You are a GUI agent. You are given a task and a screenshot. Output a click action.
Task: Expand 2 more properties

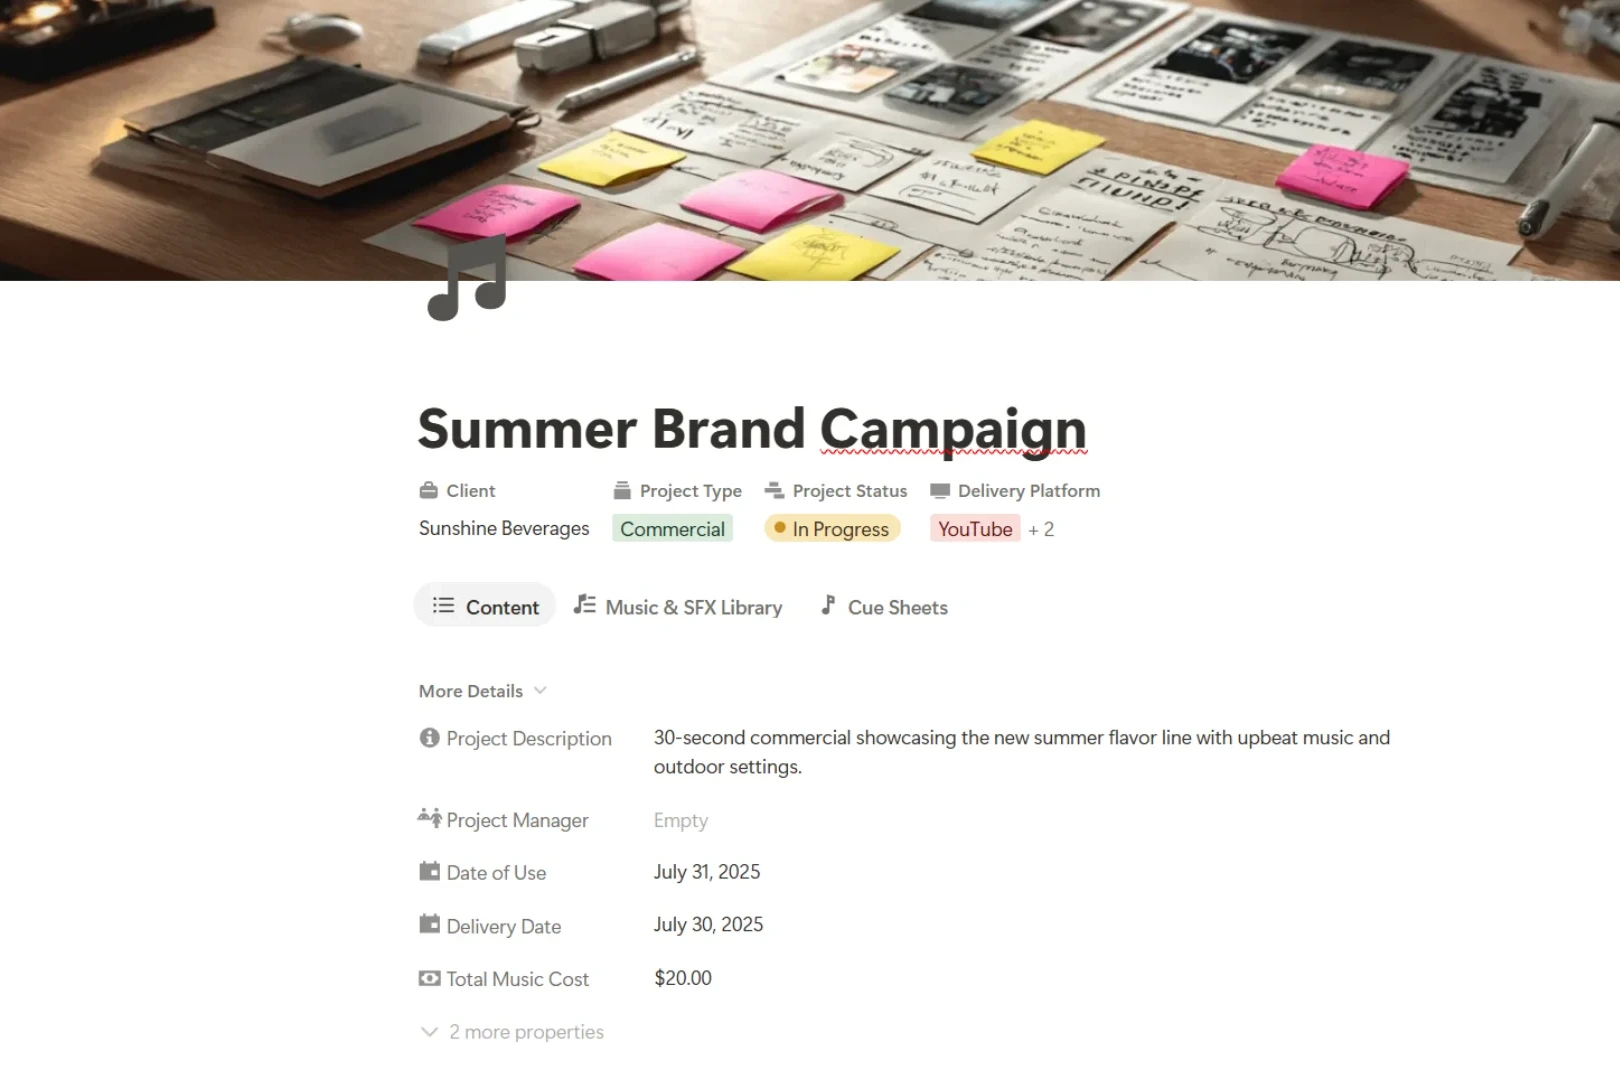pos(512,1032)
